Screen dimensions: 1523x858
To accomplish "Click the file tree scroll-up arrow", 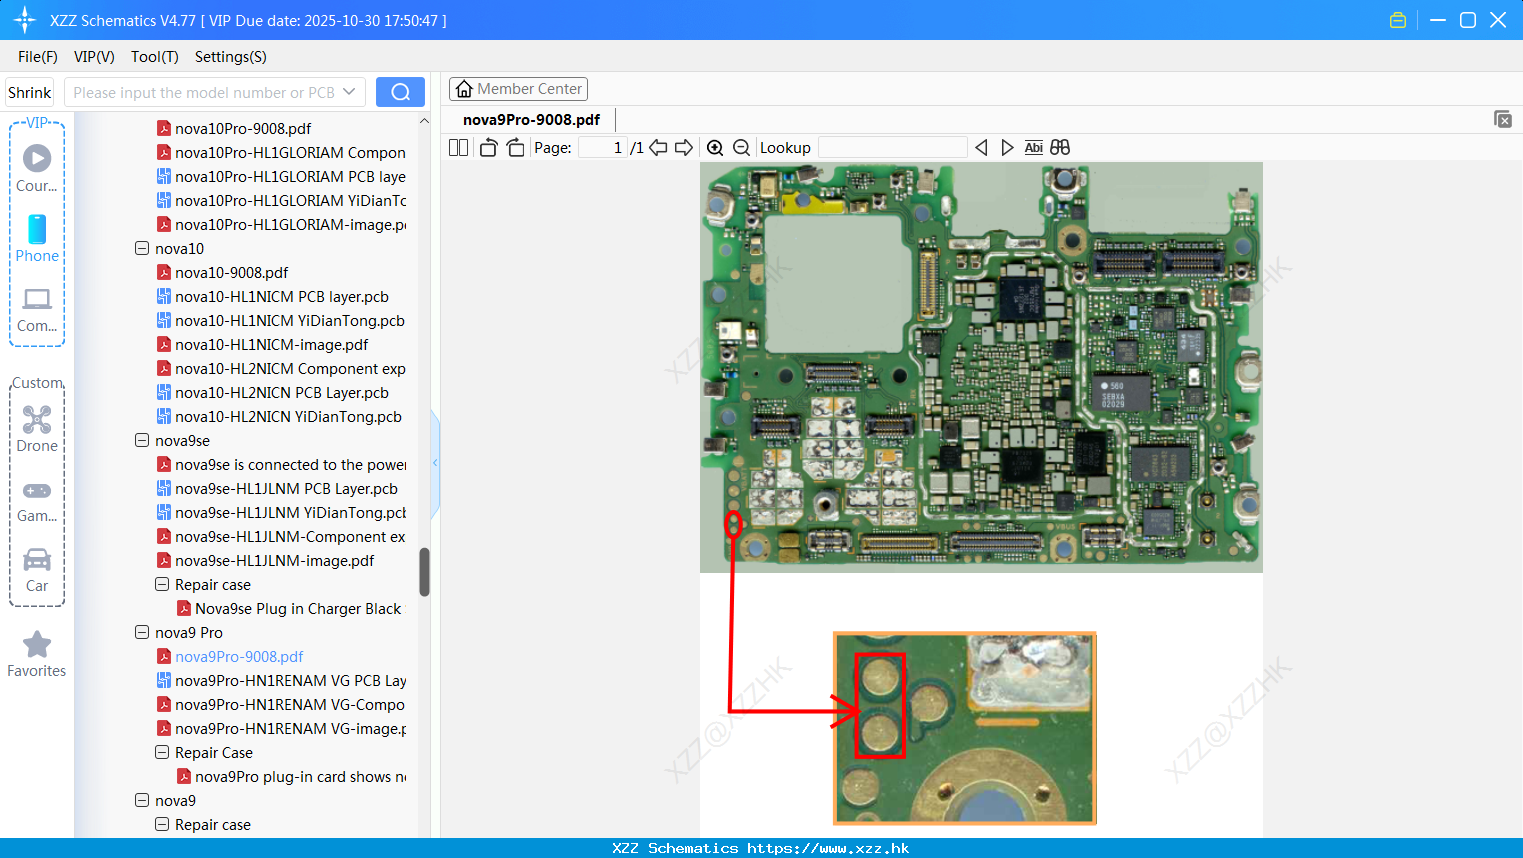I will (x=424, y=121).
